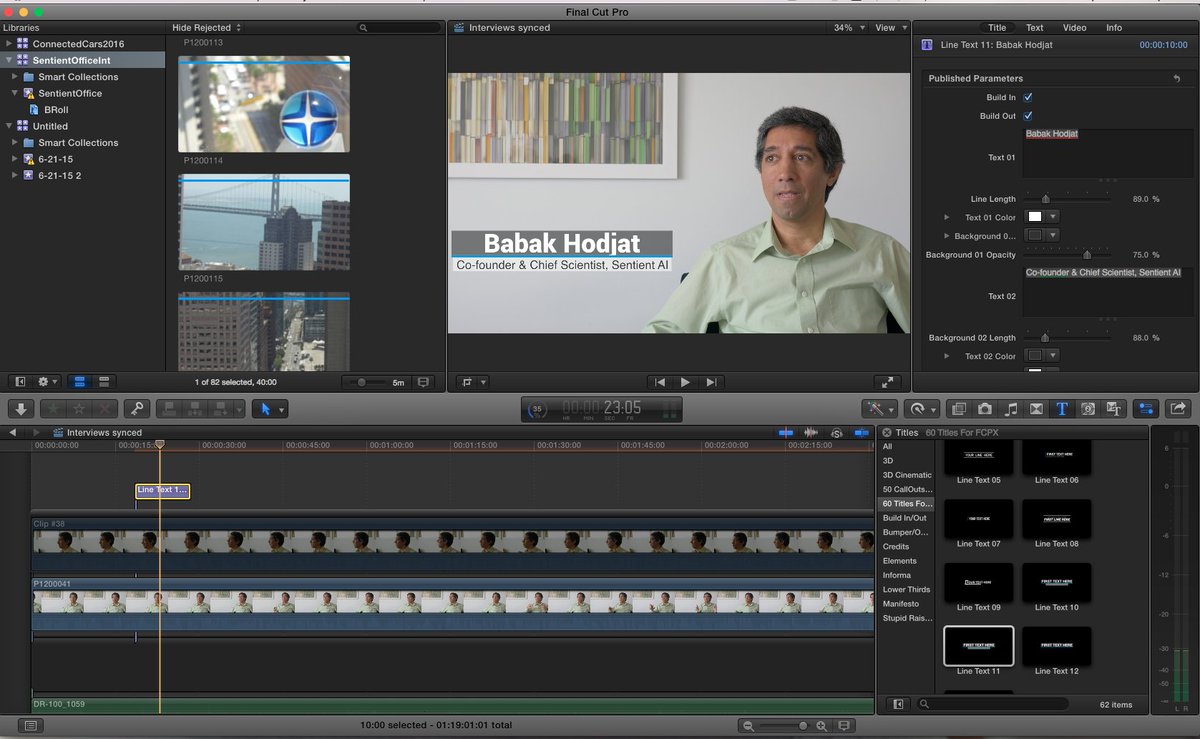This screenshot has height=739, width=1200.
Task: Toggle audio skimming waveform button
Action: 811,433
